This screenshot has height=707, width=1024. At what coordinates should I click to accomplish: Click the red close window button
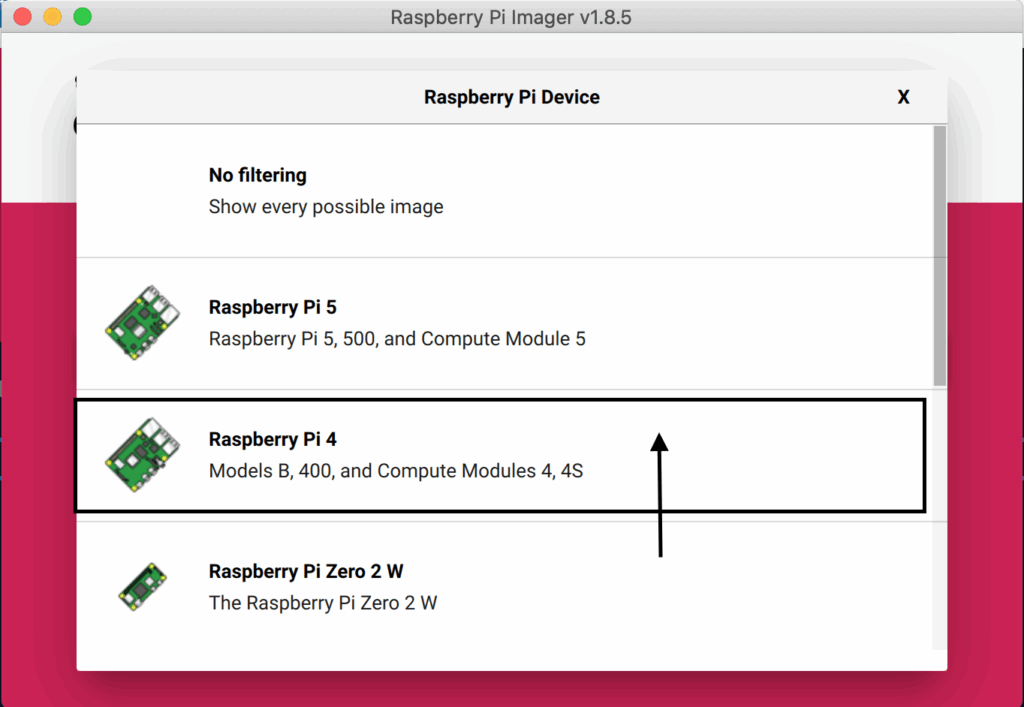[x=23, y=16]
